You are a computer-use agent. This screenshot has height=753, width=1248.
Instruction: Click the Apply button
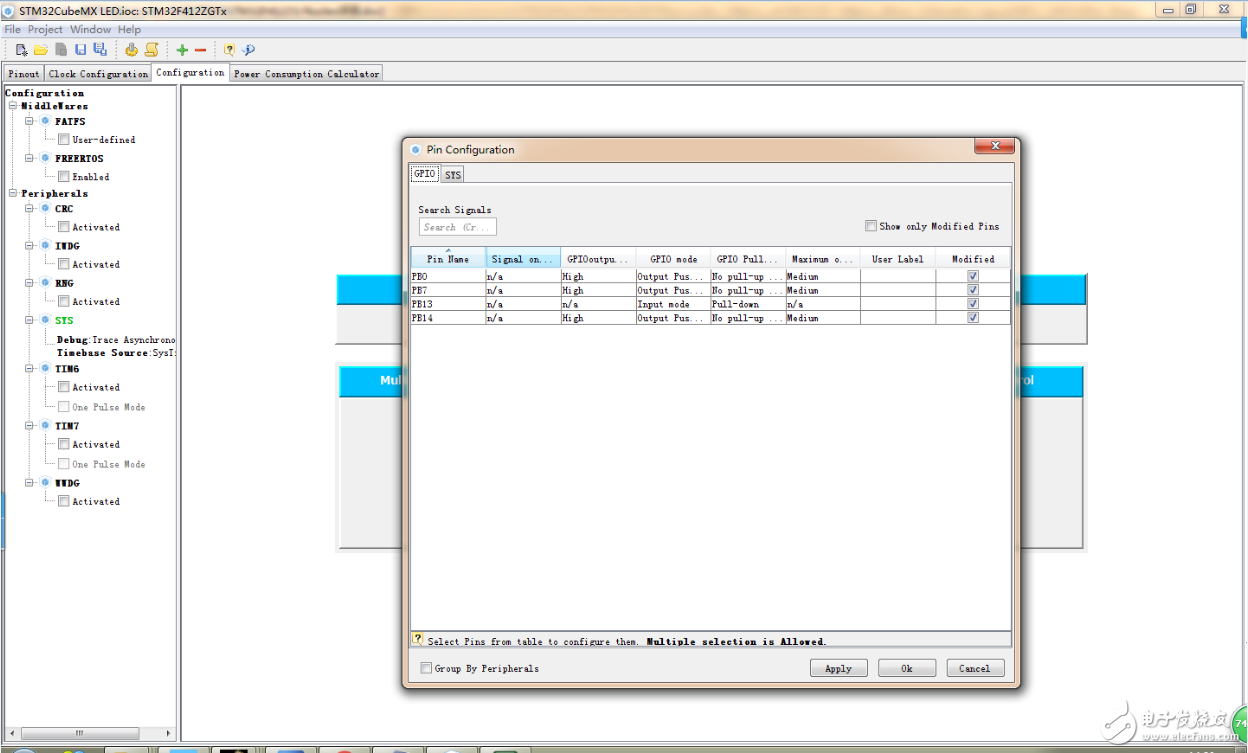(838, 668)
